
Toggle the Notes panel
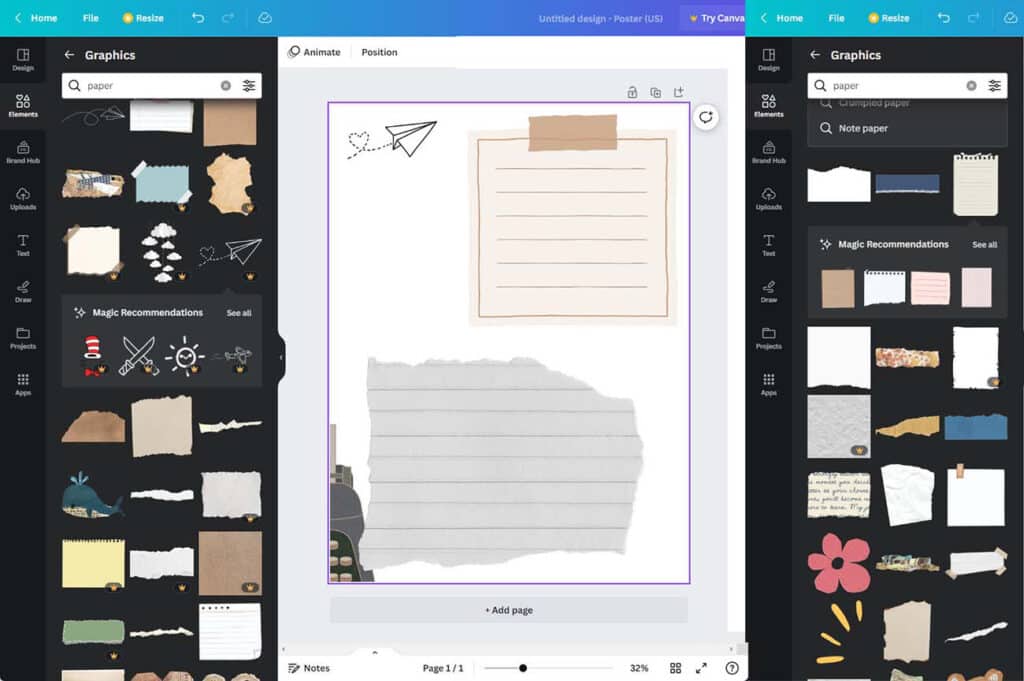click(308, 668)
